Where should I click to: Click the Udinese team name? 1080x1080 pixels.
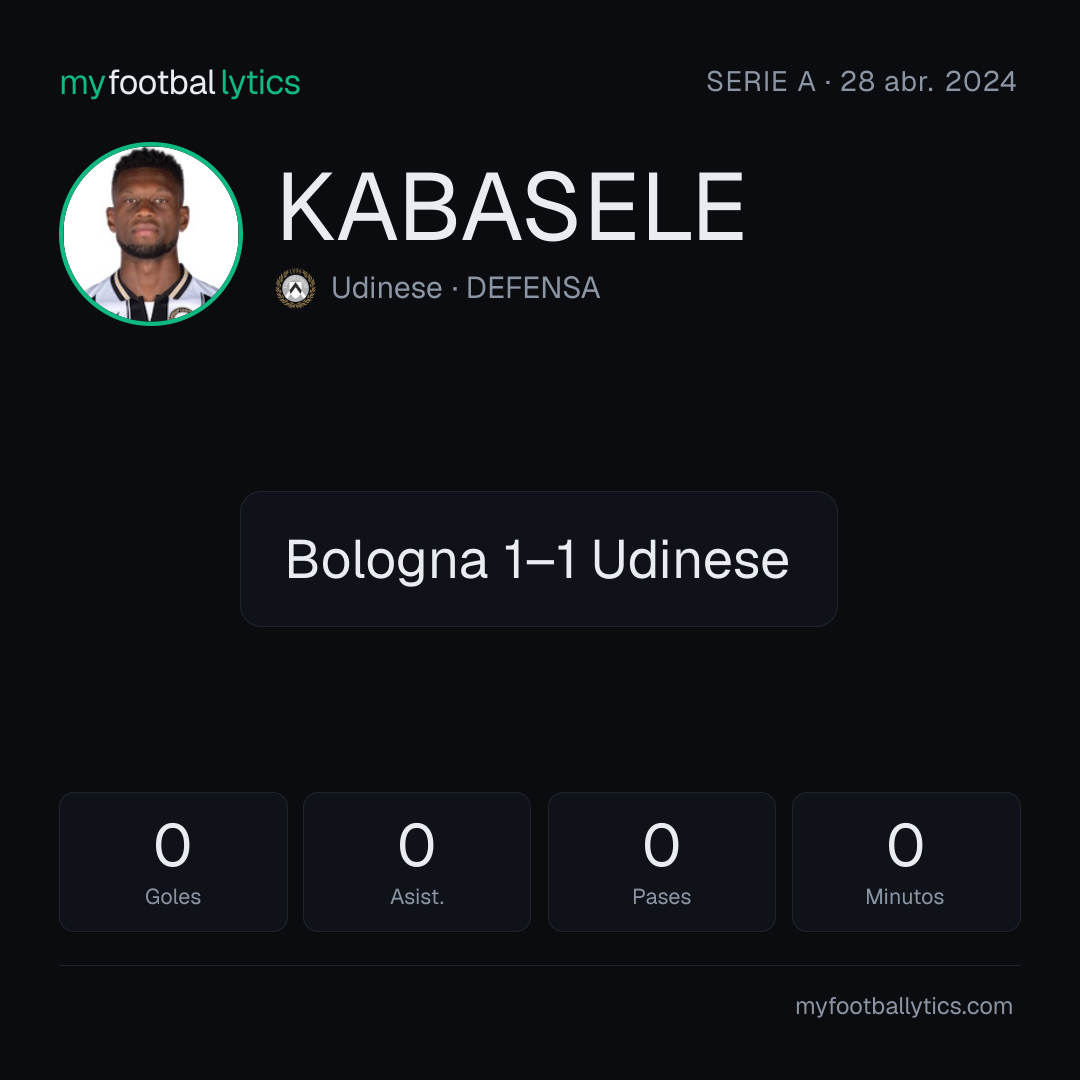coord(386,288)
